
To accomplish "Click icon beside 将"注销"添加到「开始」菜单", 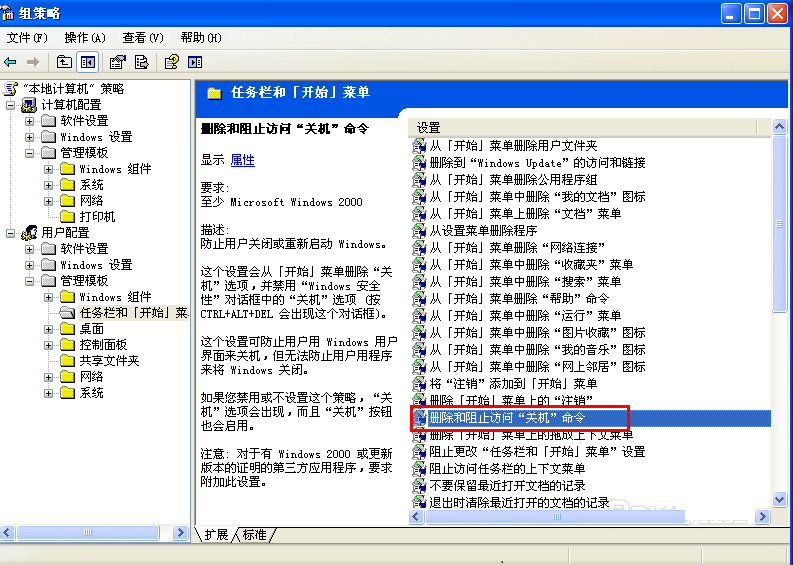I will click(x=419, y=383).
